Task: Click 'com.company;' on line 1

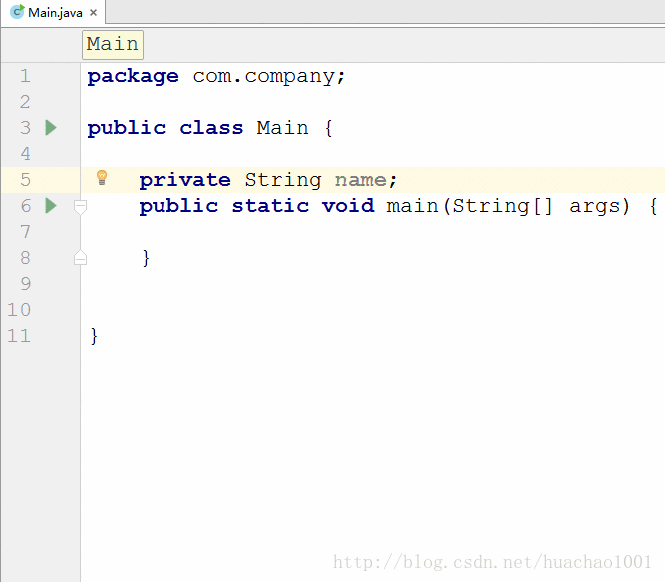Action: tap(269, 77)
